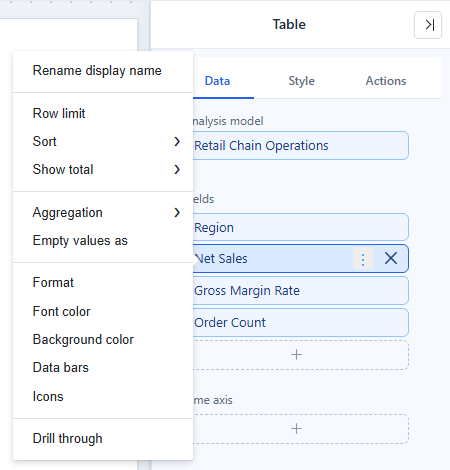The width and height of the screenshot is (450, 470).
Task: Select the Gross Margin Rate field
Action: 301,291
